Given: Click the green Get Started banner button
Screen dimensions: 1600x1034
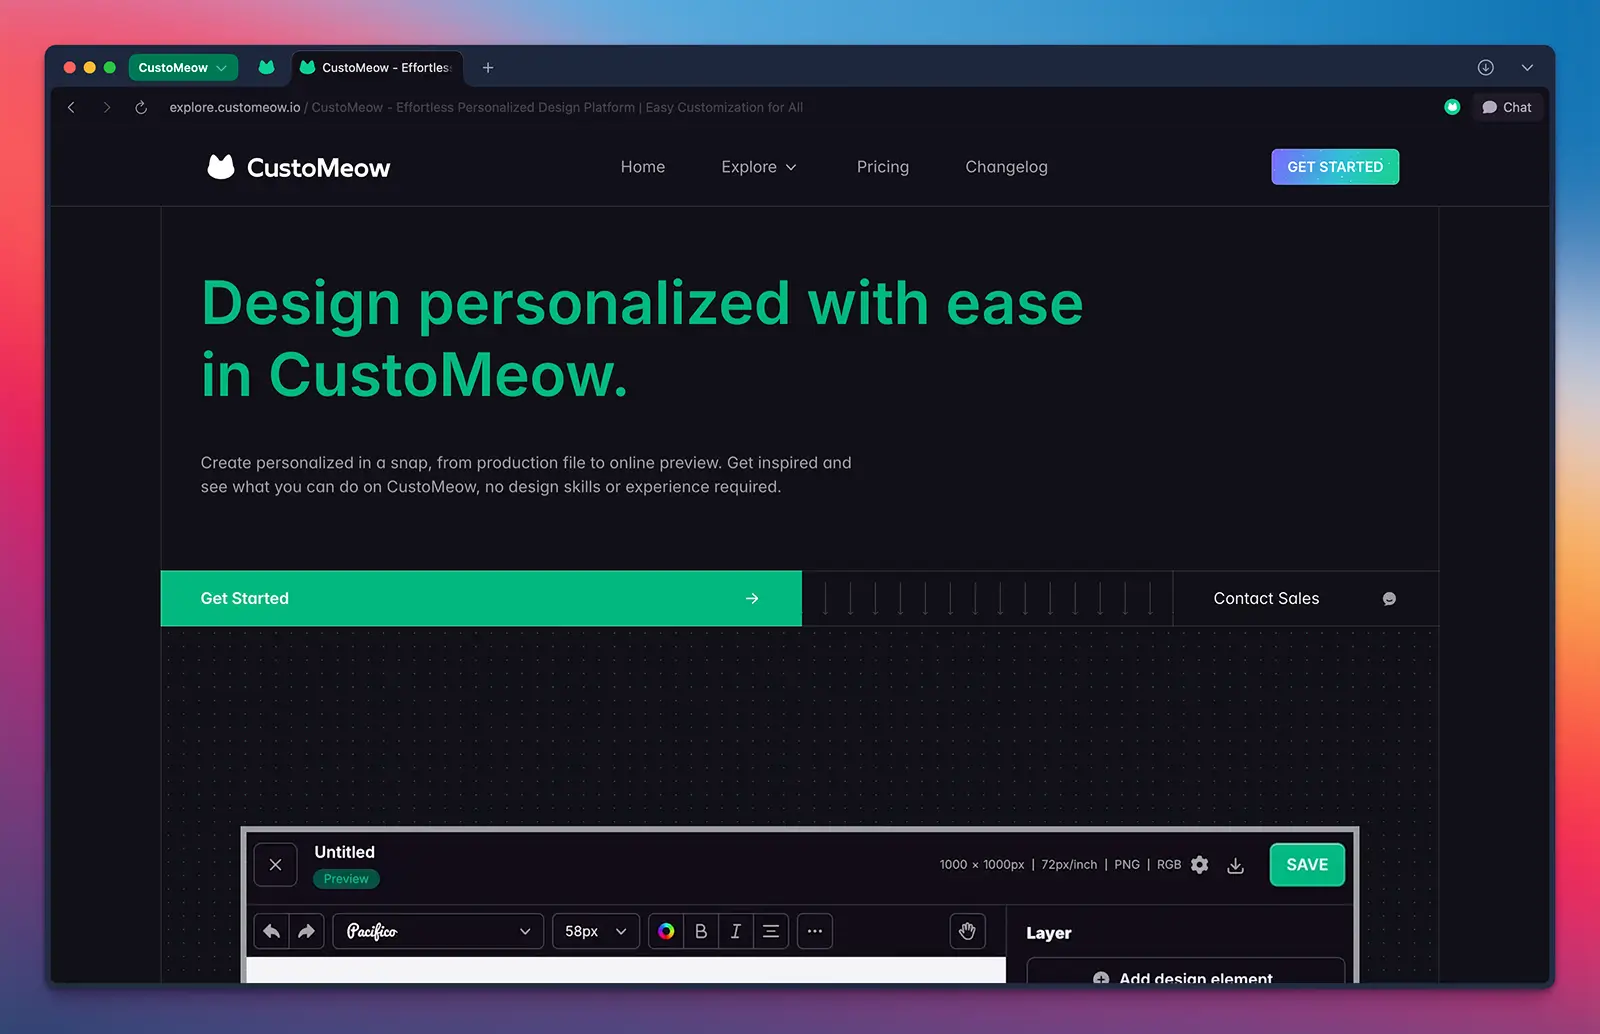Looking at the screenshot, I should [x=481, y=598].
